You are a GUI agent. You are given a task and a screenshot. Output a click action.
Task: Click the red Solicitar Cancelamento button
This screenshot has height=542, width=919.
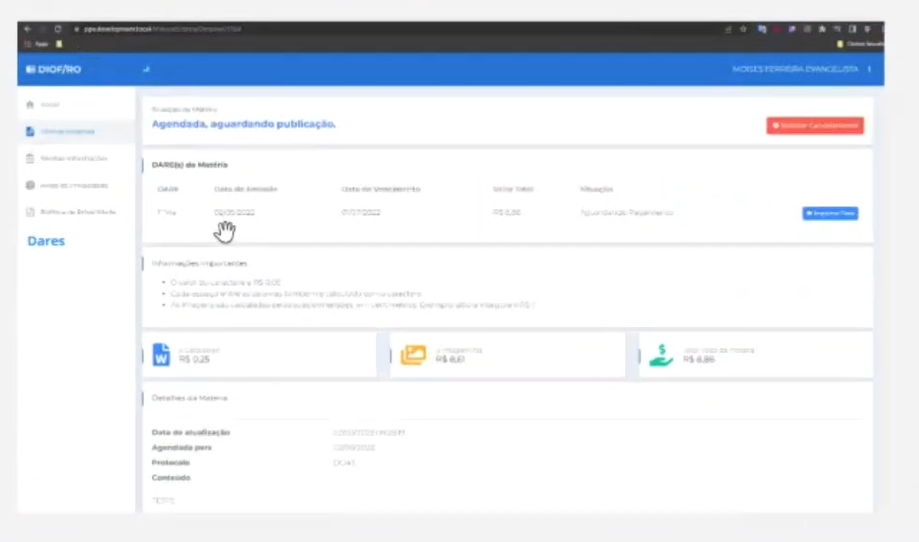[815, 125]
